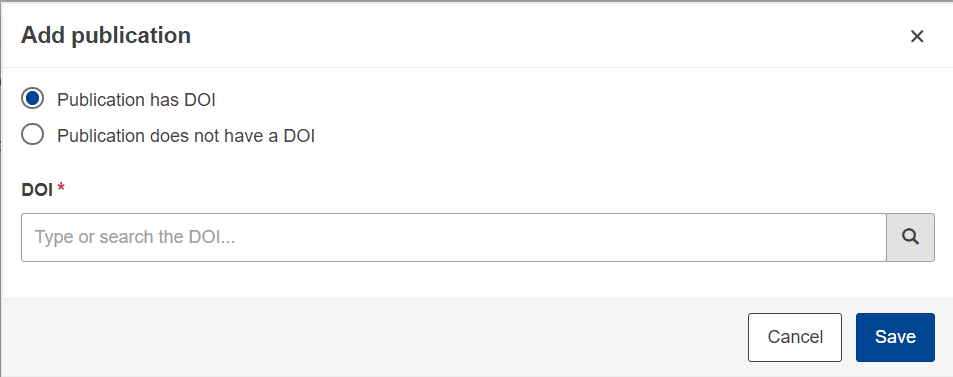
Task: Click the blue Save button in the footer
Action: (895, 337)
